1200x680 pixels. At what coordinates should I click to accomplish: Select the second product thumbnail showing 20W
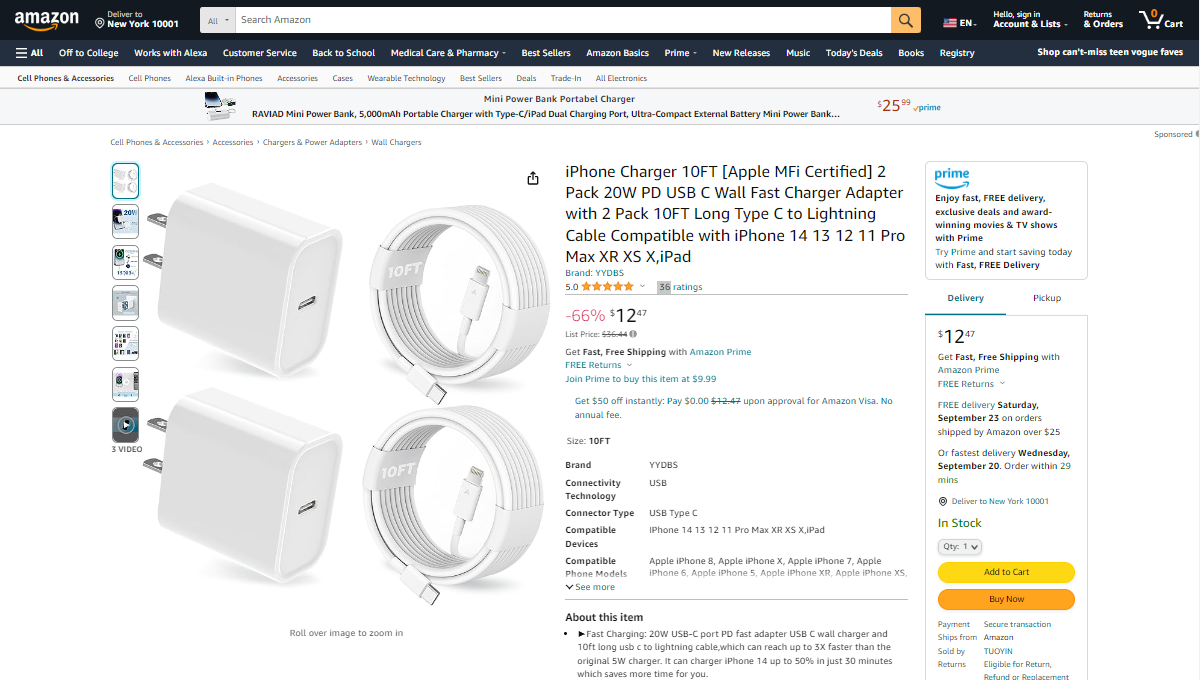[125, 221]
